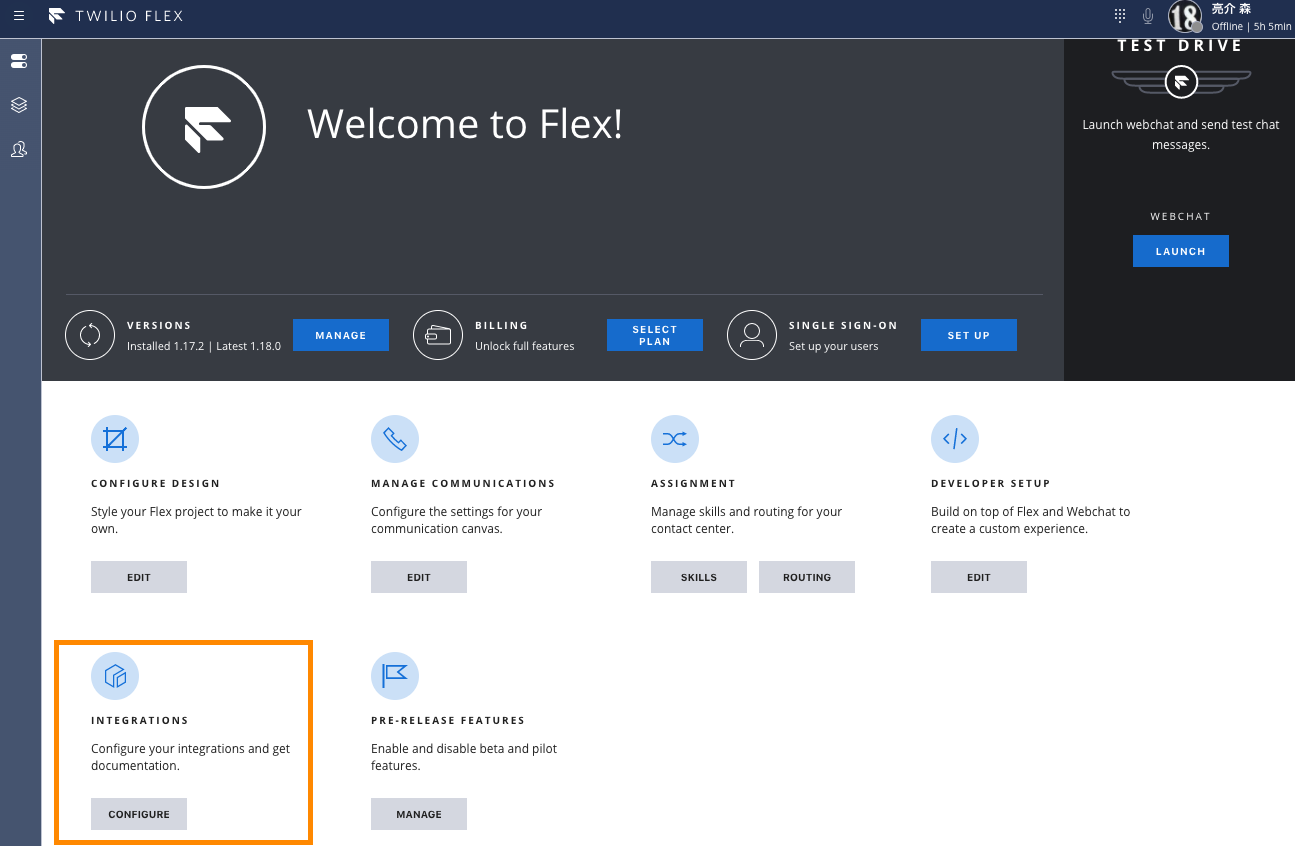Click the Configure Design crop icon
The width and height of the screenshot is (1295, 846).
click(x=115, y=438)
